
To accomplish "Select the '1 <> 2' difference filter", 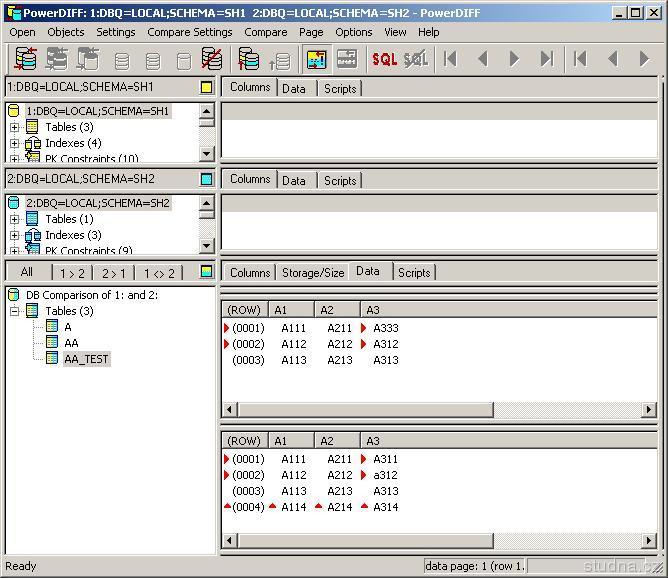I will (x=159, y=273).
